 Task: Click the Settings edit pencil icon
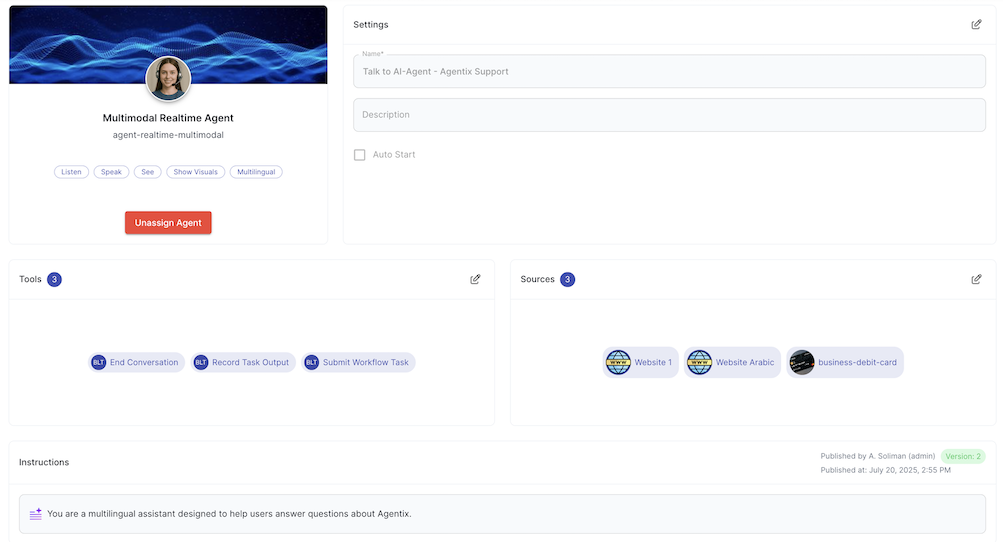click(x=976, y=24)
